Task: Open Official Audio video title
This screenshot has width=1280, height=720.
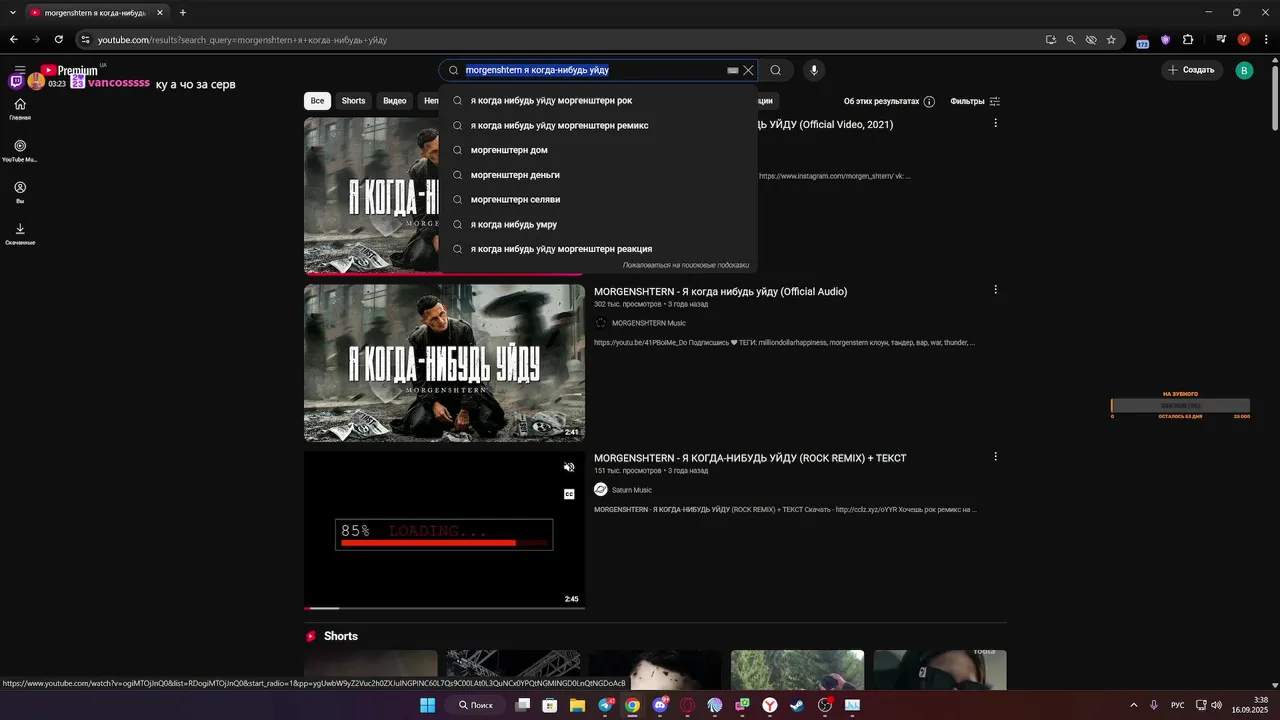Action: pos(720,292)
